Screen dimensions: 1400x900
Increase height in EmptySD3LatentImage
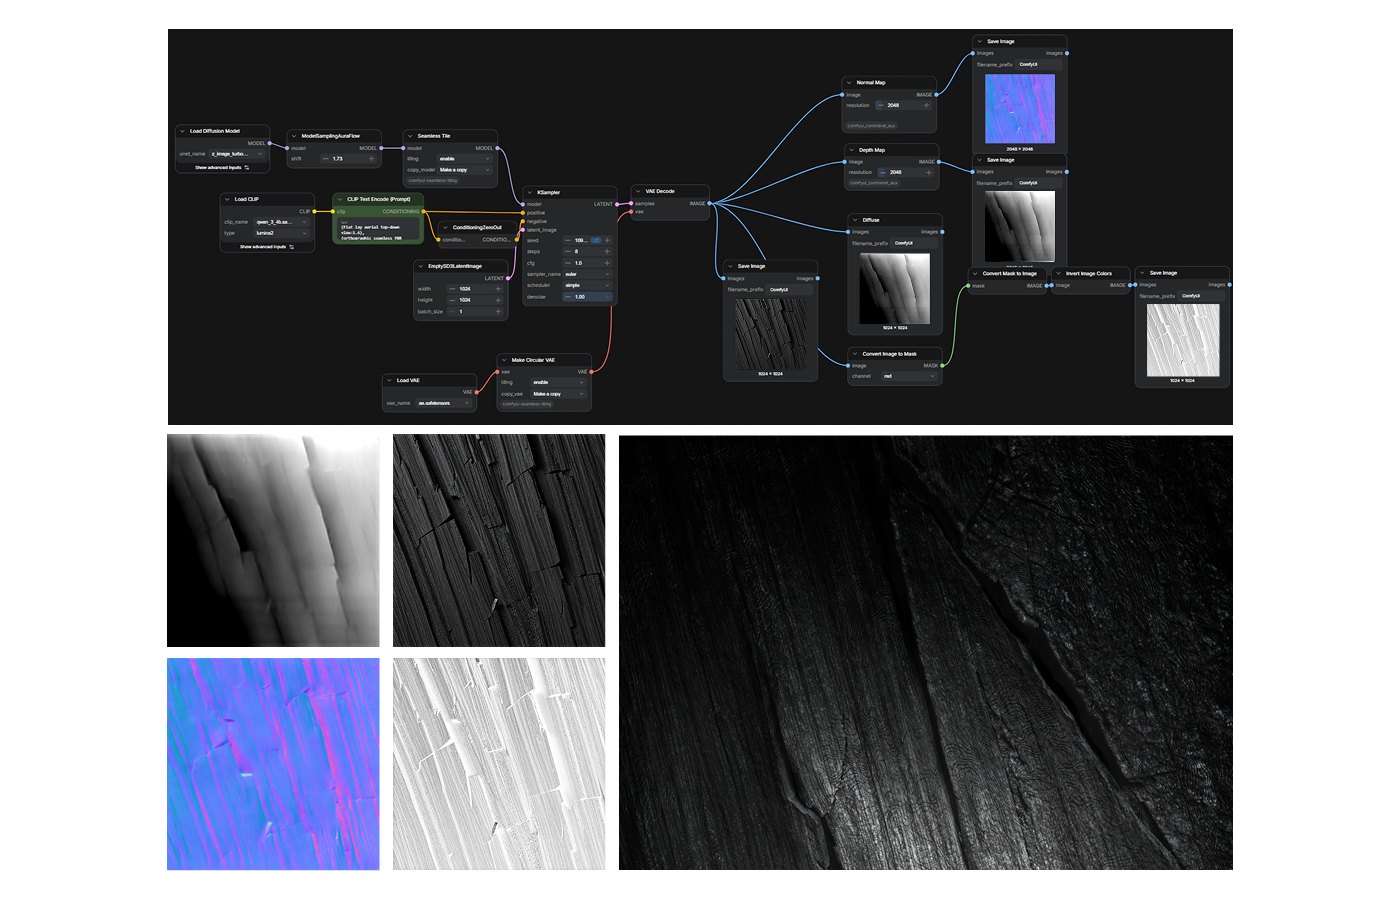498,300
